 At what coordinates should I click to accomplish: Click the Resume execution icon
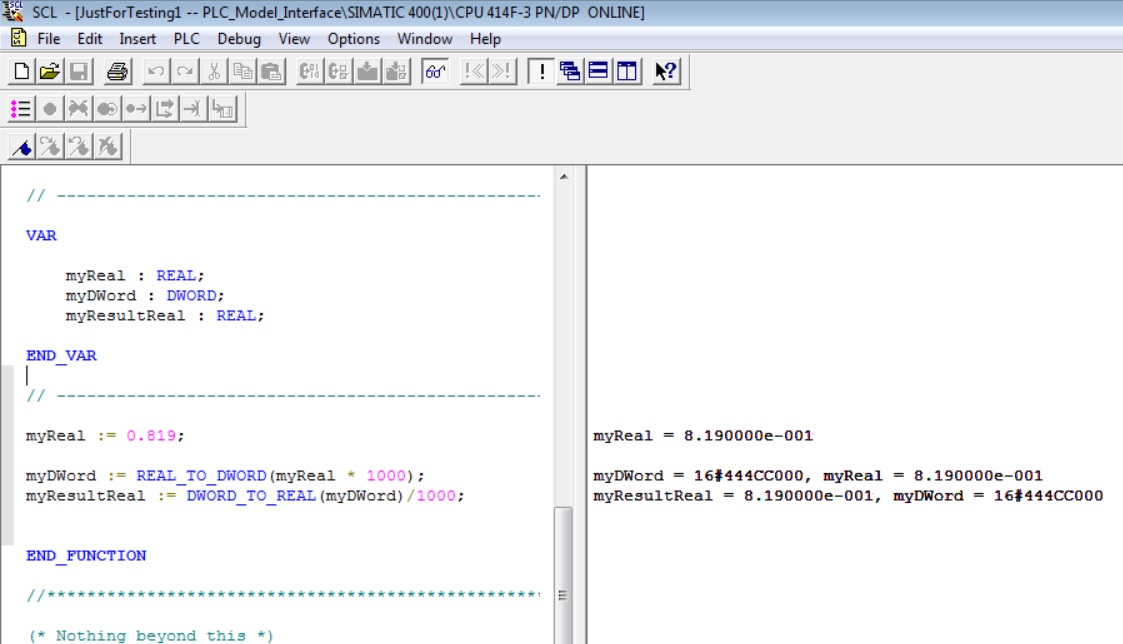tap(136, 109)
